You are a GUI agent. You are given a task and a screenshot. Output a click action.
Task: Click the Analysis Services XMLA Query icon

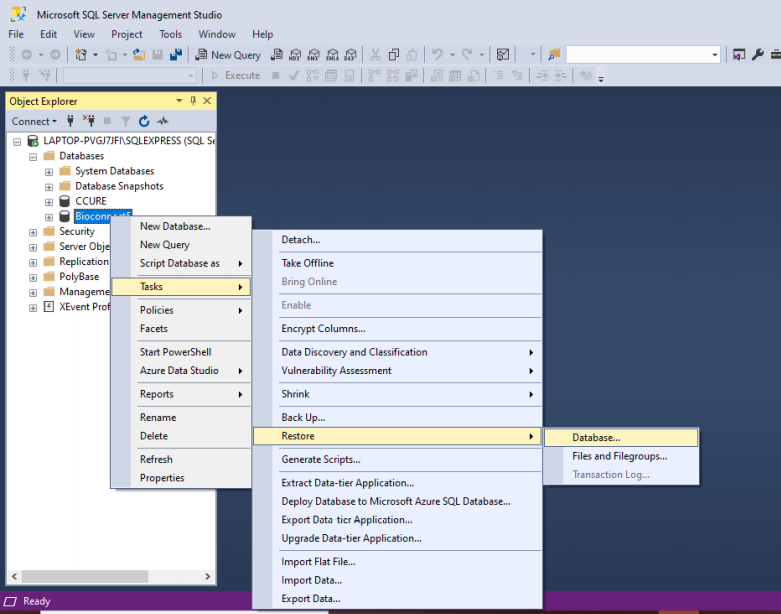point(332,55)
